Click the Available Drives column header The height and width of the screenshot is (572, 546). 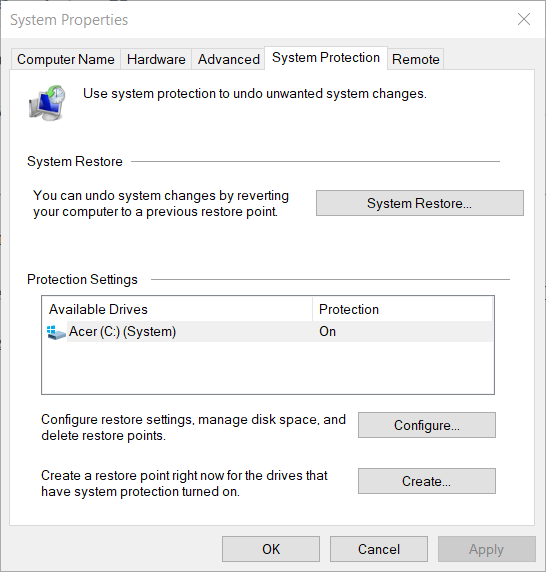(x=177, y=309)
